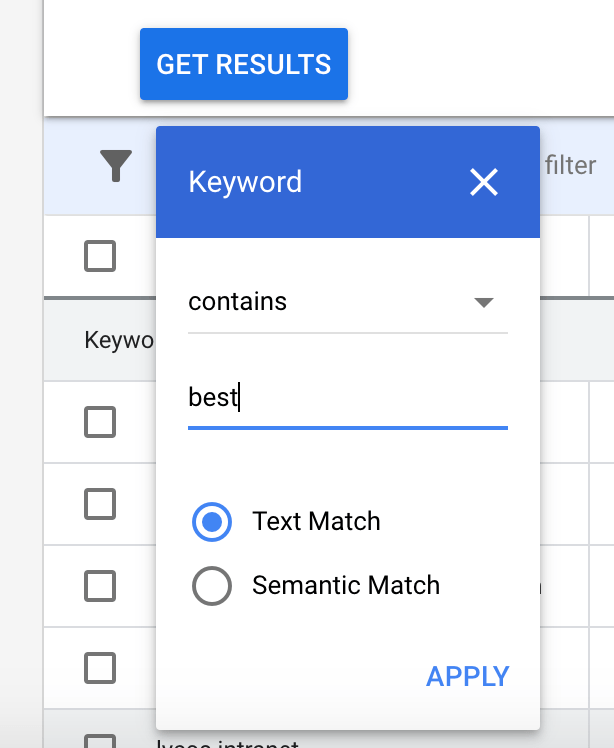Close the Keyword filter dialog
The width and height of the screenshot is (614, 748).
click(x=484, y=182)
